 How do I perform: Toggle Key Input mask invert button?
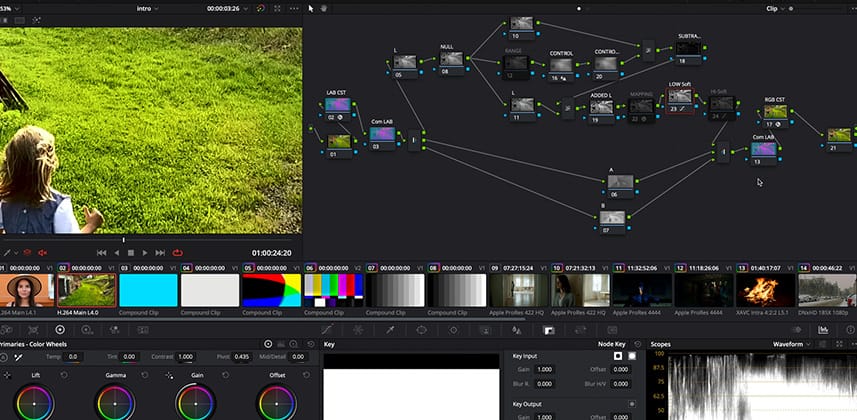point(632,356)
